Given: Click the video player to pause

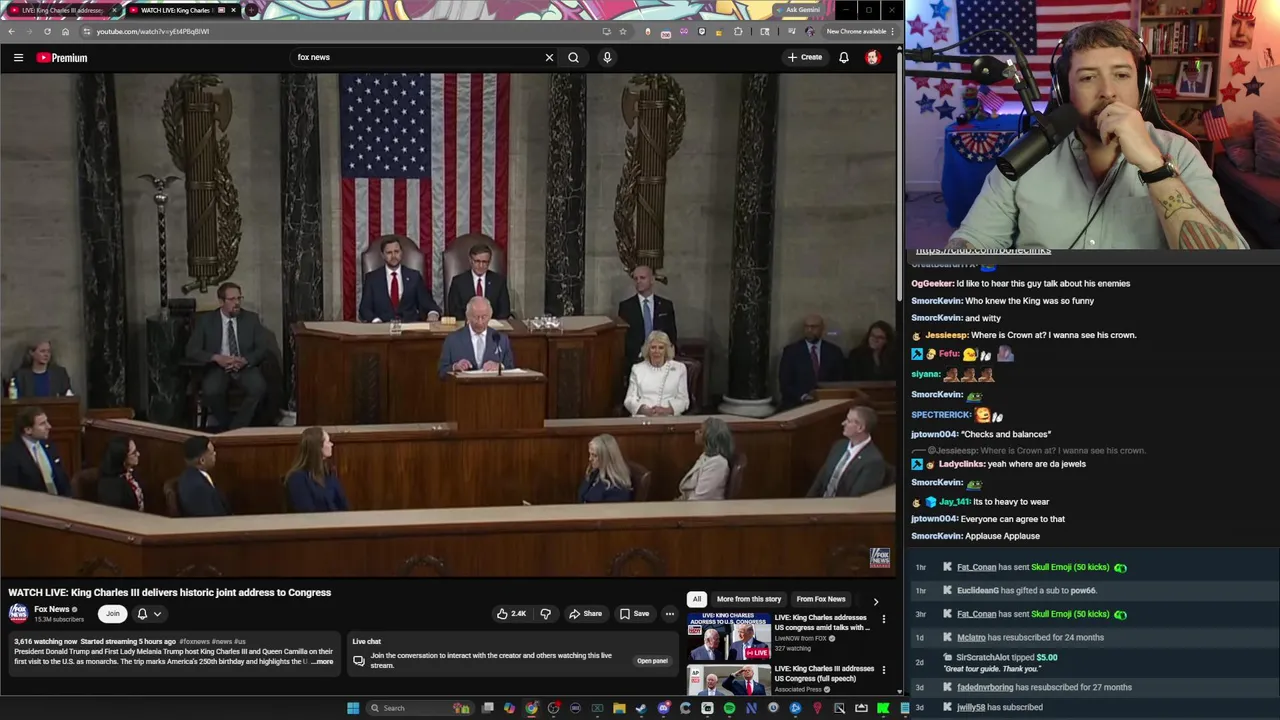Looking at the screenshot, I should point(448,325).
